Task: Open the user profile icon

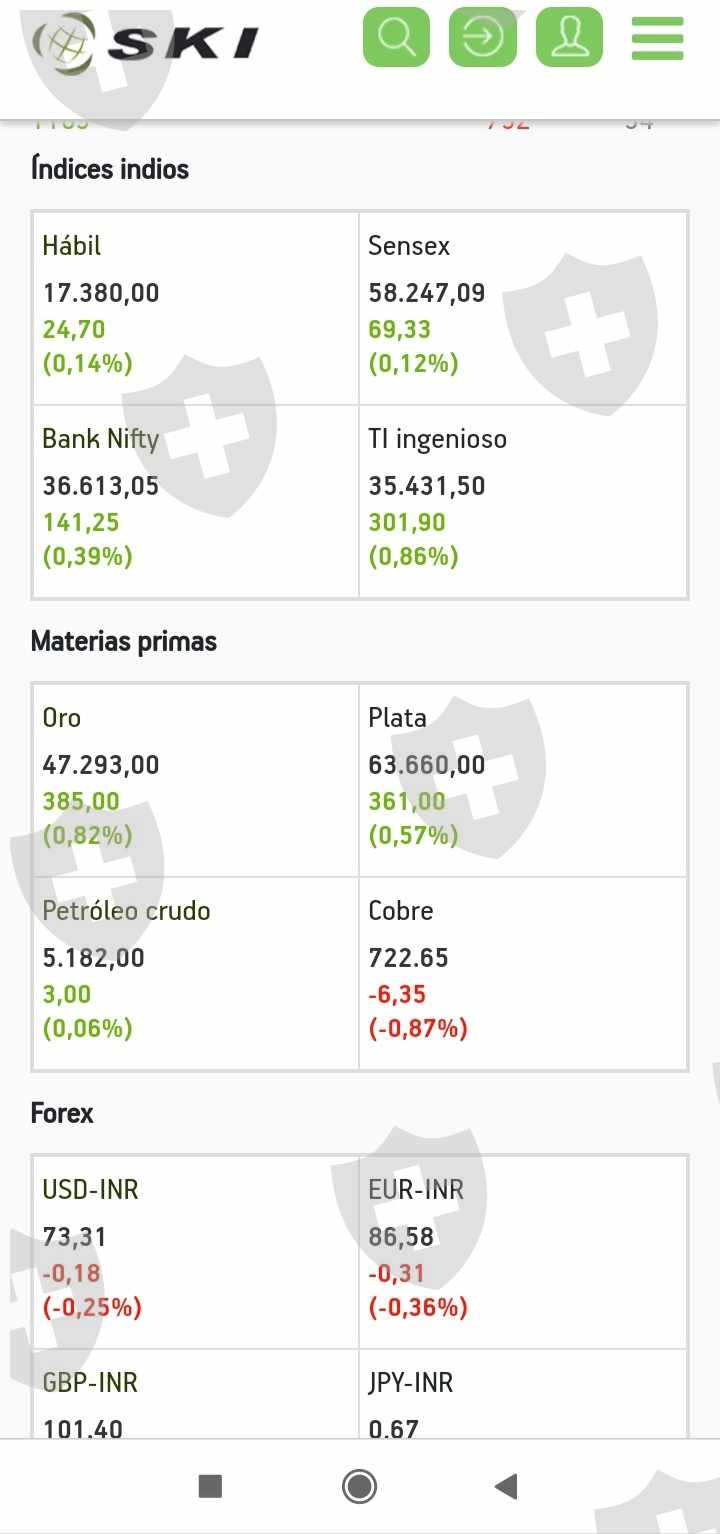Action: [570, 37]
